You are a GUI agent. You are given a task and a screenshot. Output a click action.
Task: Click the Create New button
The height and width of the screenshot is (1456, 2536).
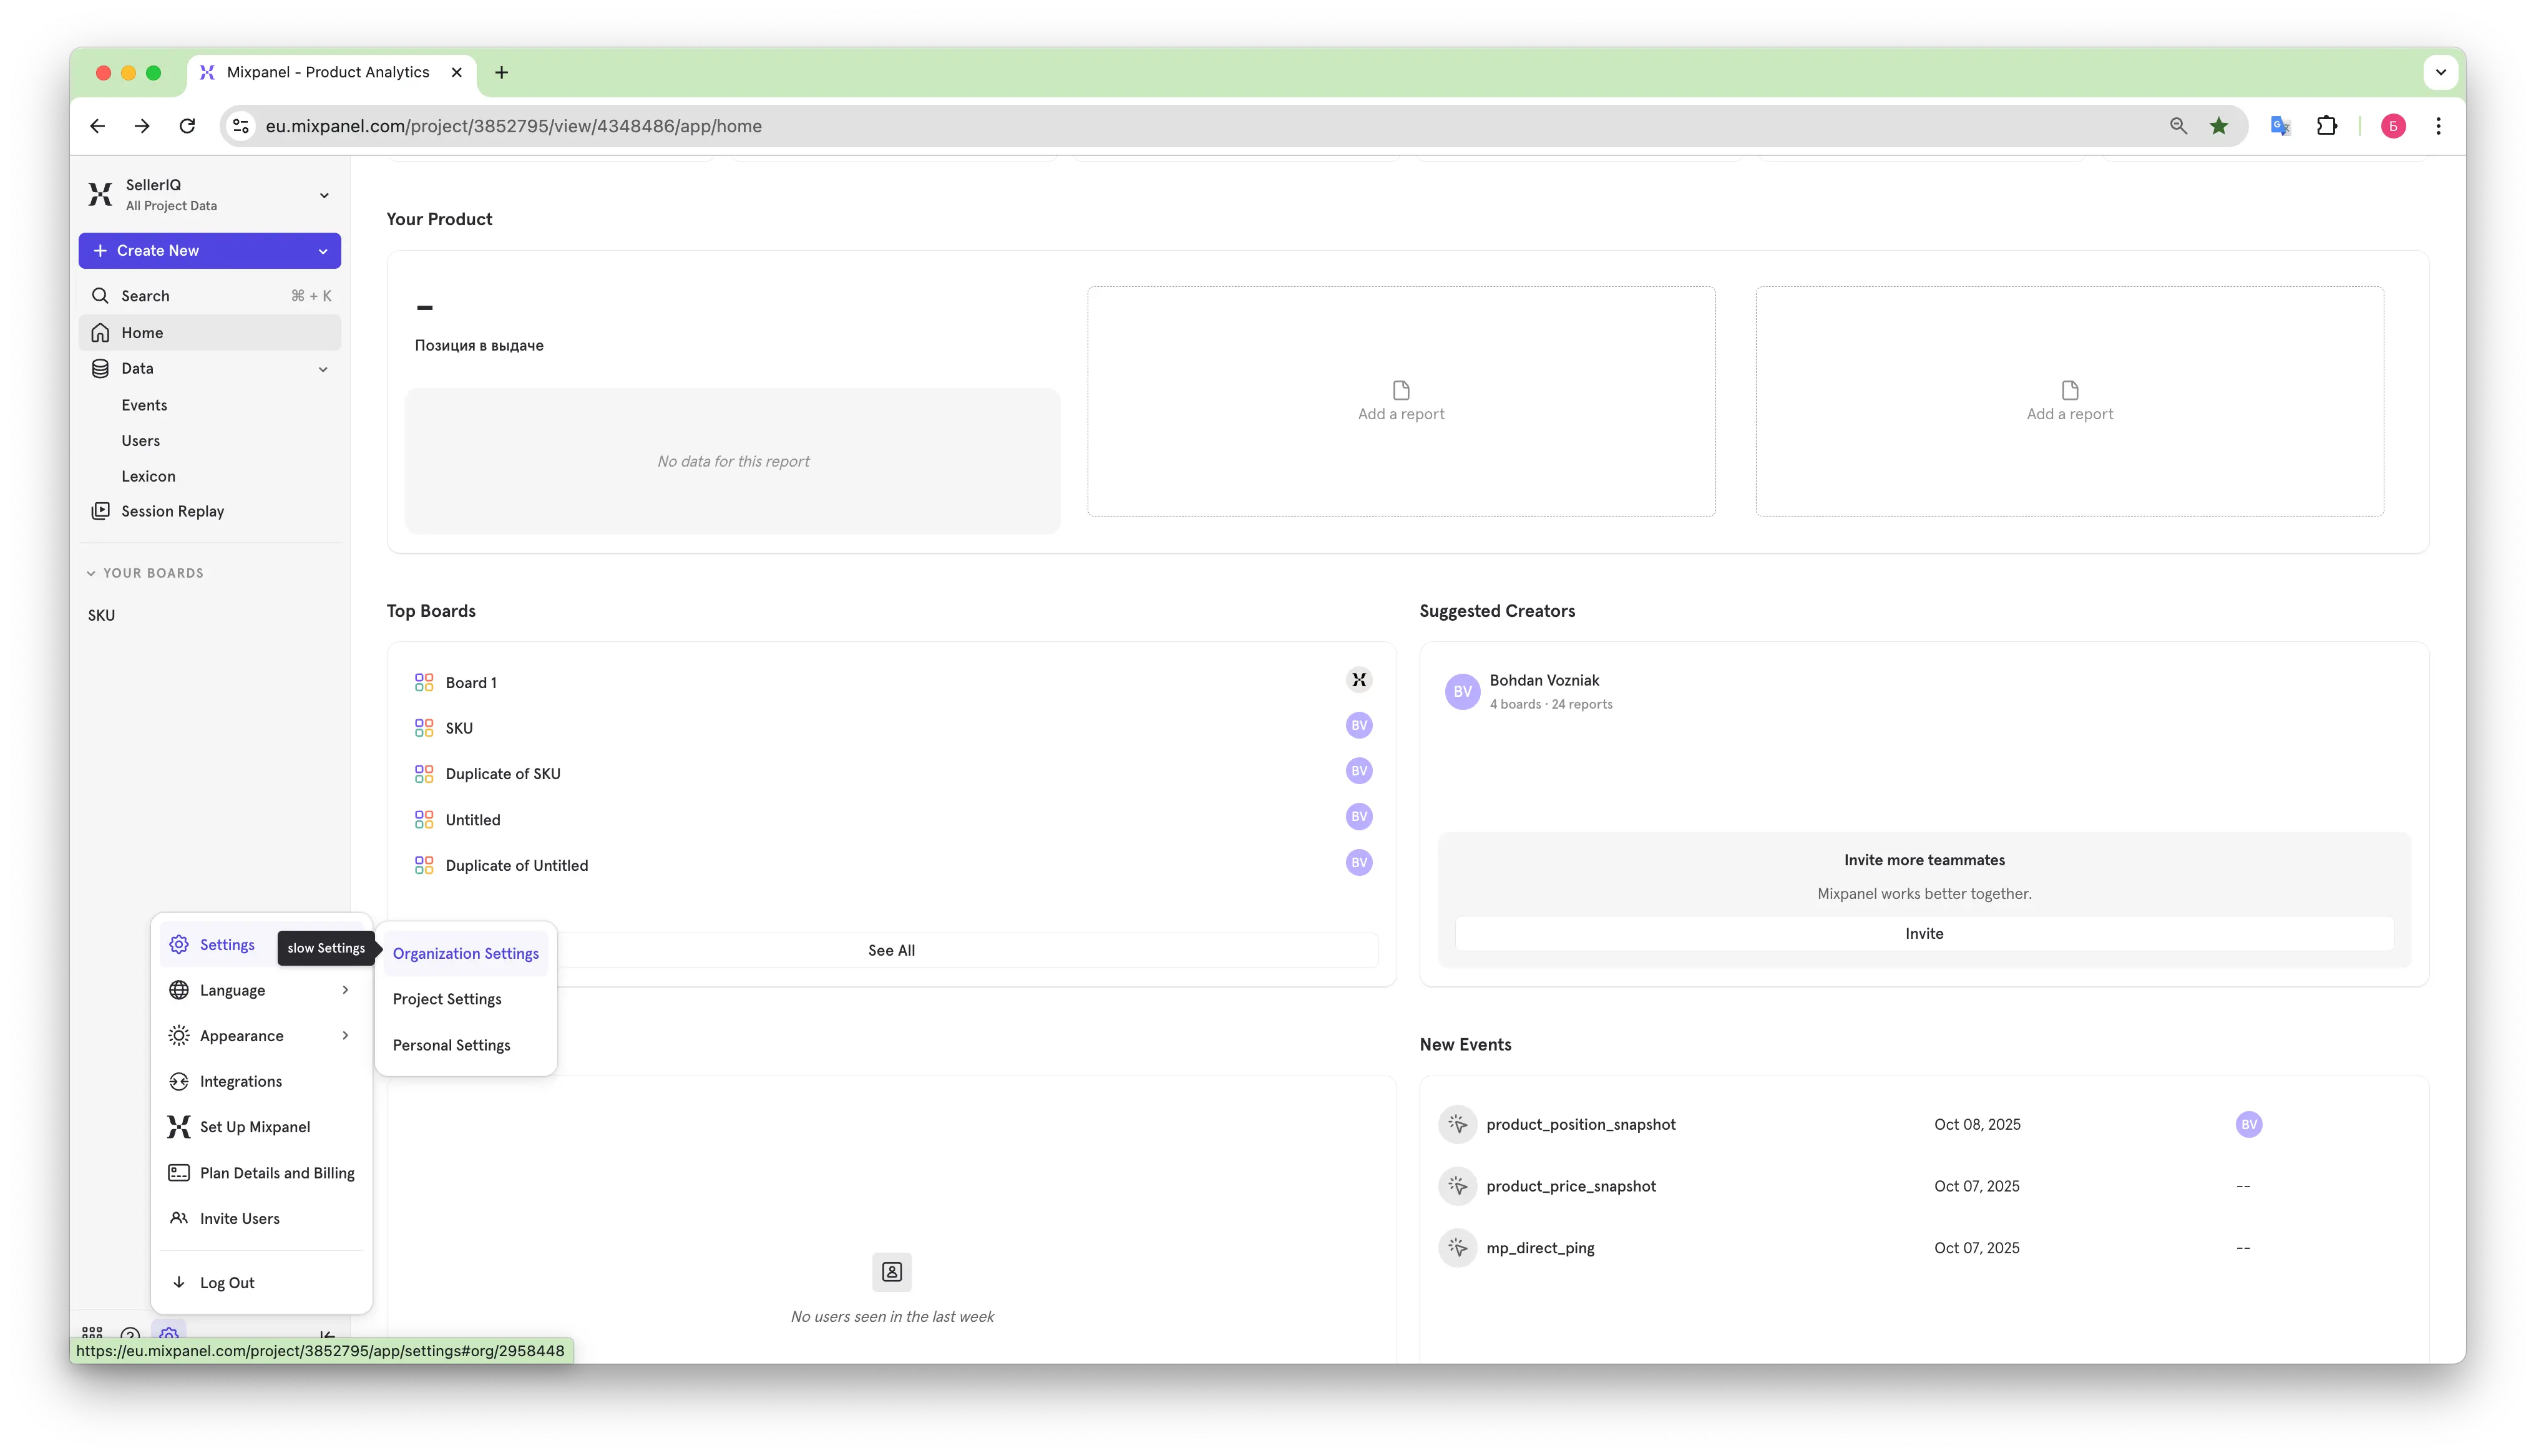click(x=210, y=251)
